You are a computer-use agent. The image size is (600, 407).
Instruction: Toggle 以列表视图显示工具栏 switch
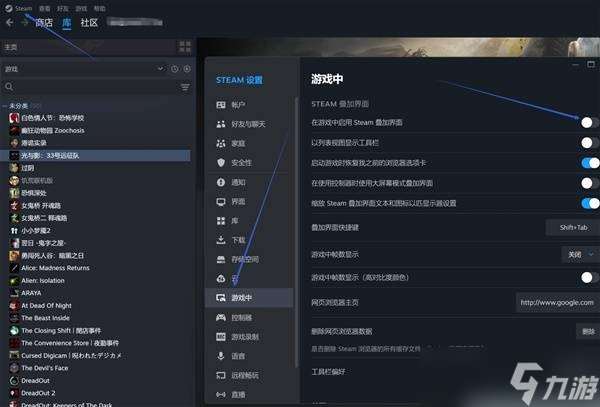click(x=589, y=143)
